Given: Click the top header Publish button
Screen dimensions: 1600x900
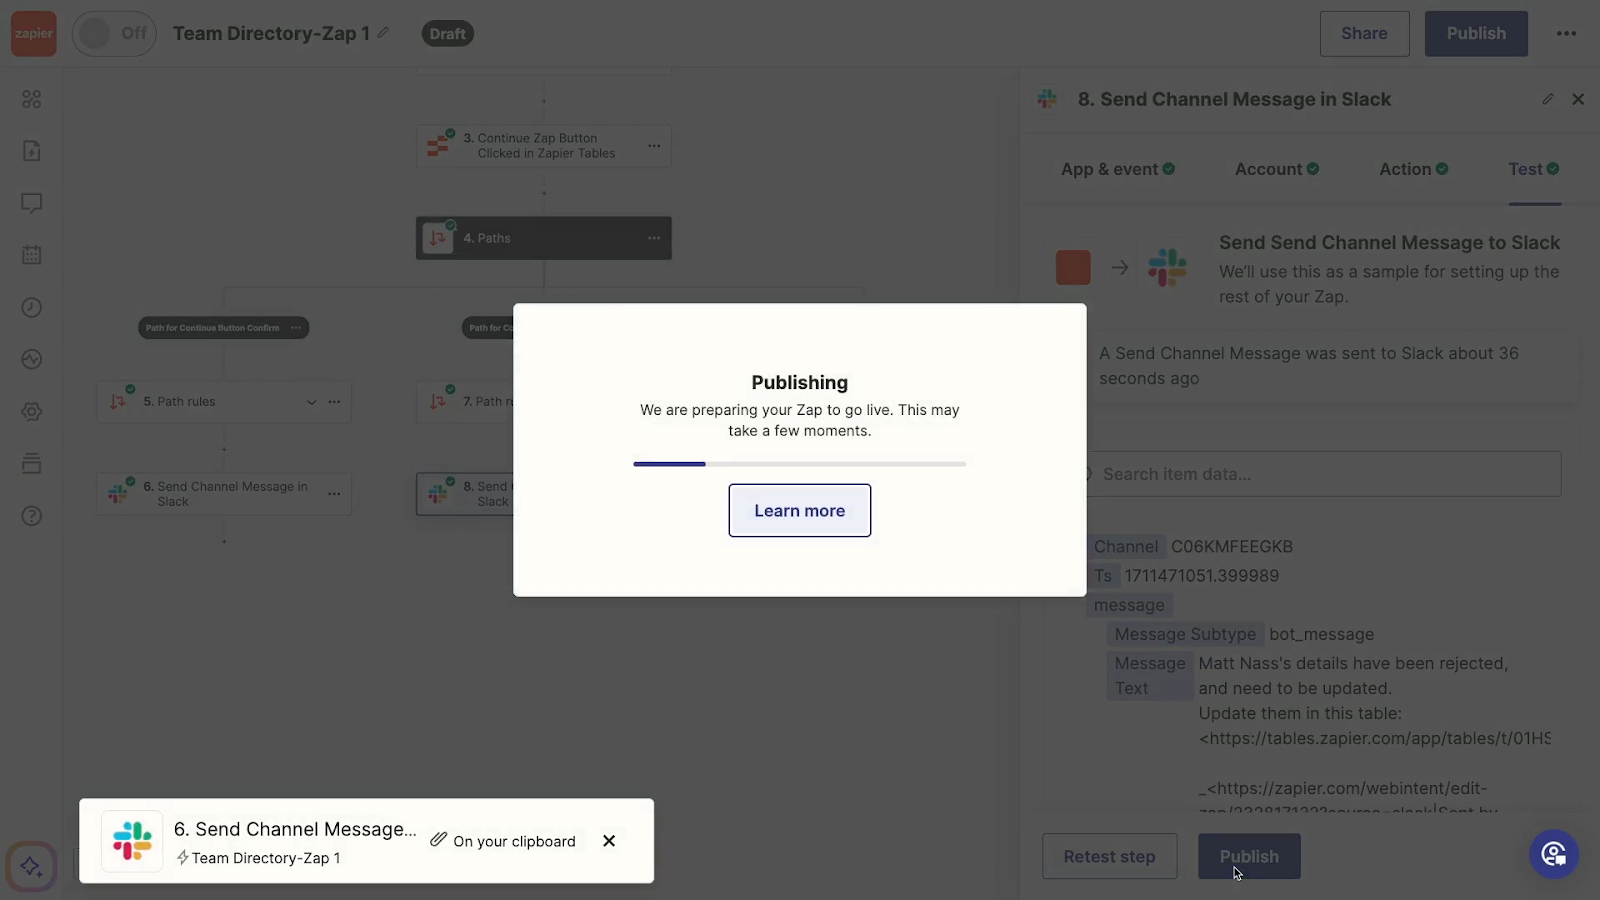Looking at the screenshot, I should tap(1476, 33).
